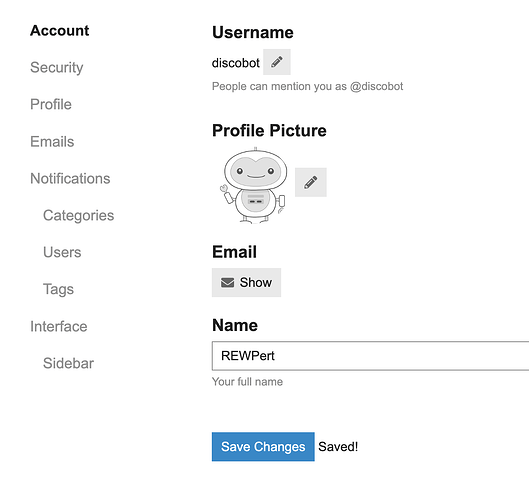Screen dimensions: 529x500
Task: Click the Name input field containing REWPert
Action: (x=370, y=356)
